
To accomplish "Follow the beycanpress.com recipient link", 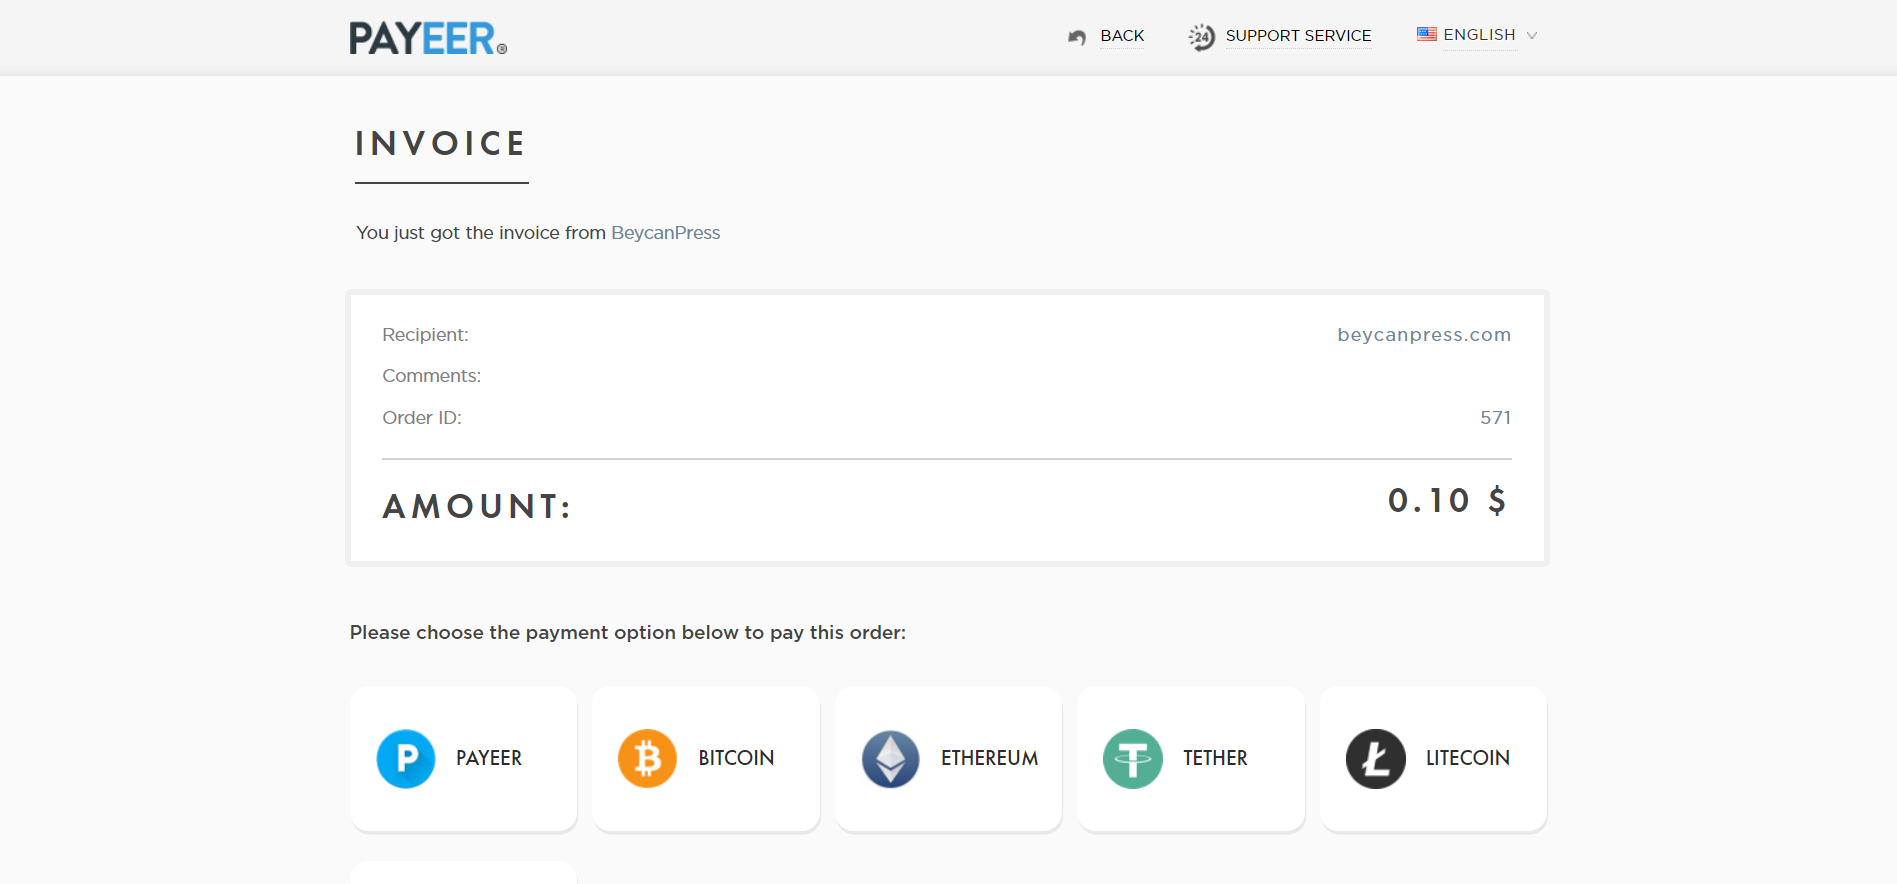I will 1424,335.
